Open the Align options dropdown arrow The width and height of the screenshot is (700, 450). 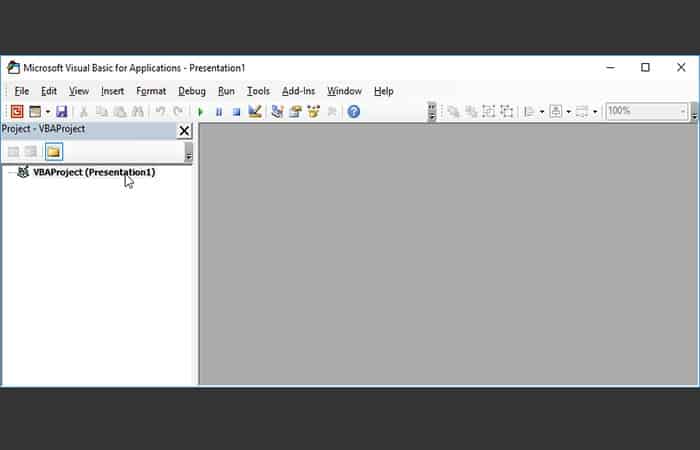542,112
